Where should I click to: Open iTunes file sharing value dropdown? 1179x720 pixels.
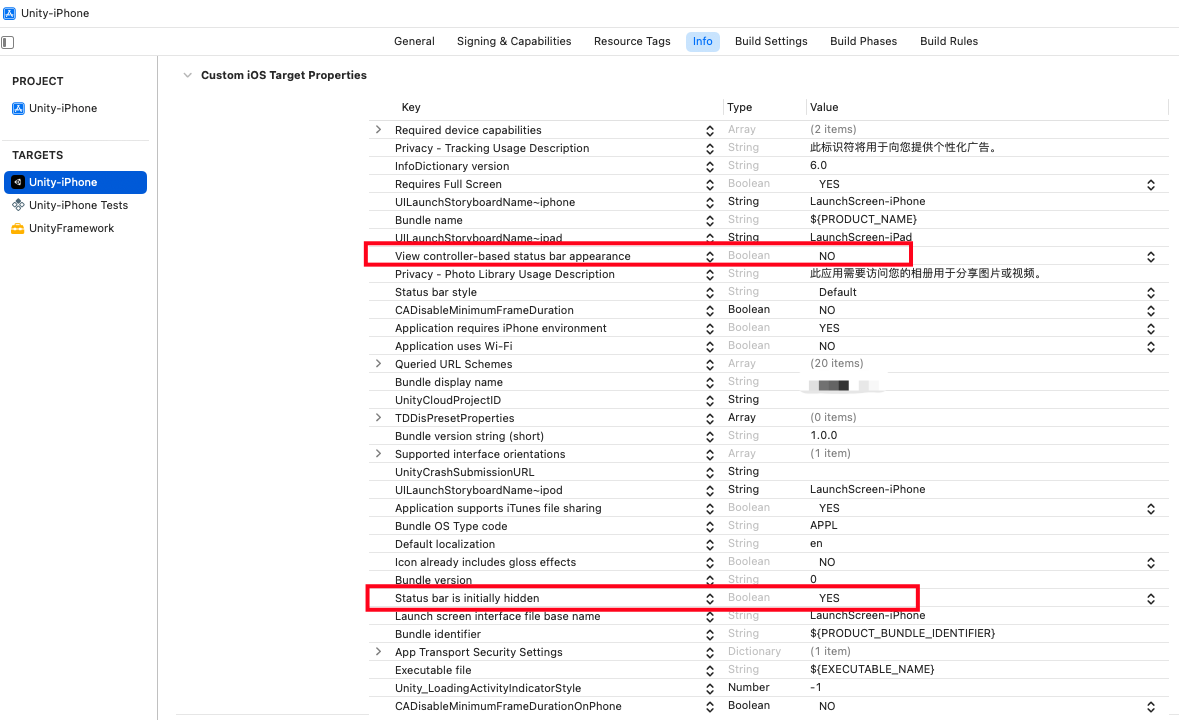pyautogui.click(x=1150, y=509)
